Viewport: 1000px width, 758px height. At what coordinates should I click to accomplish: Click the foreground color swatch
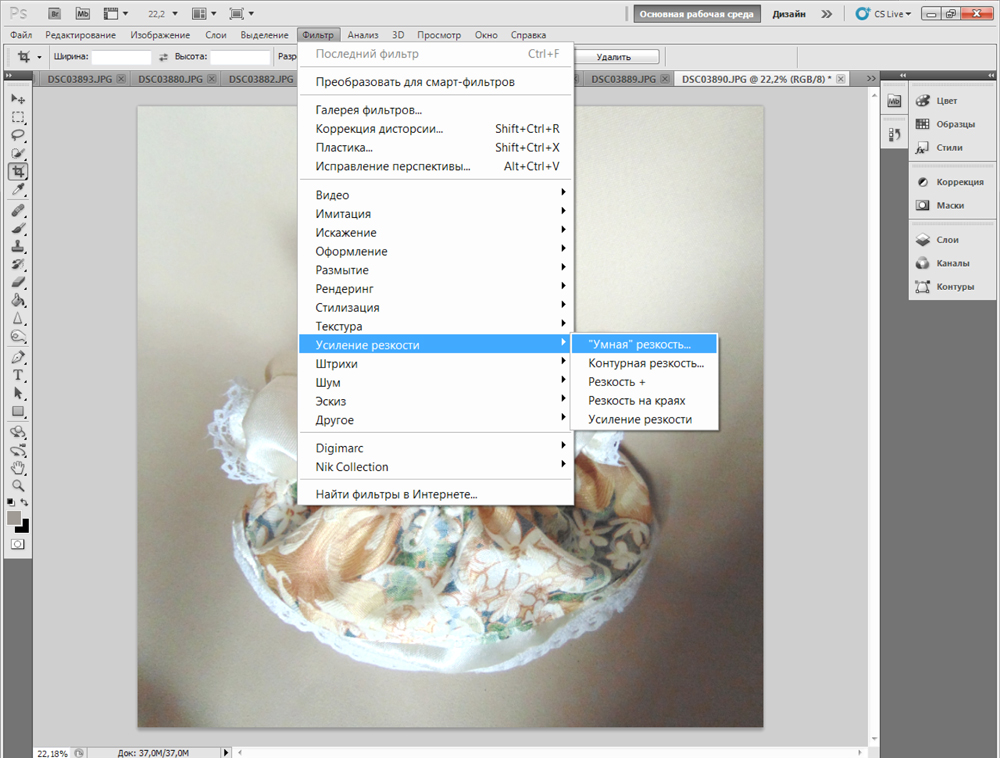coord(13,518)
